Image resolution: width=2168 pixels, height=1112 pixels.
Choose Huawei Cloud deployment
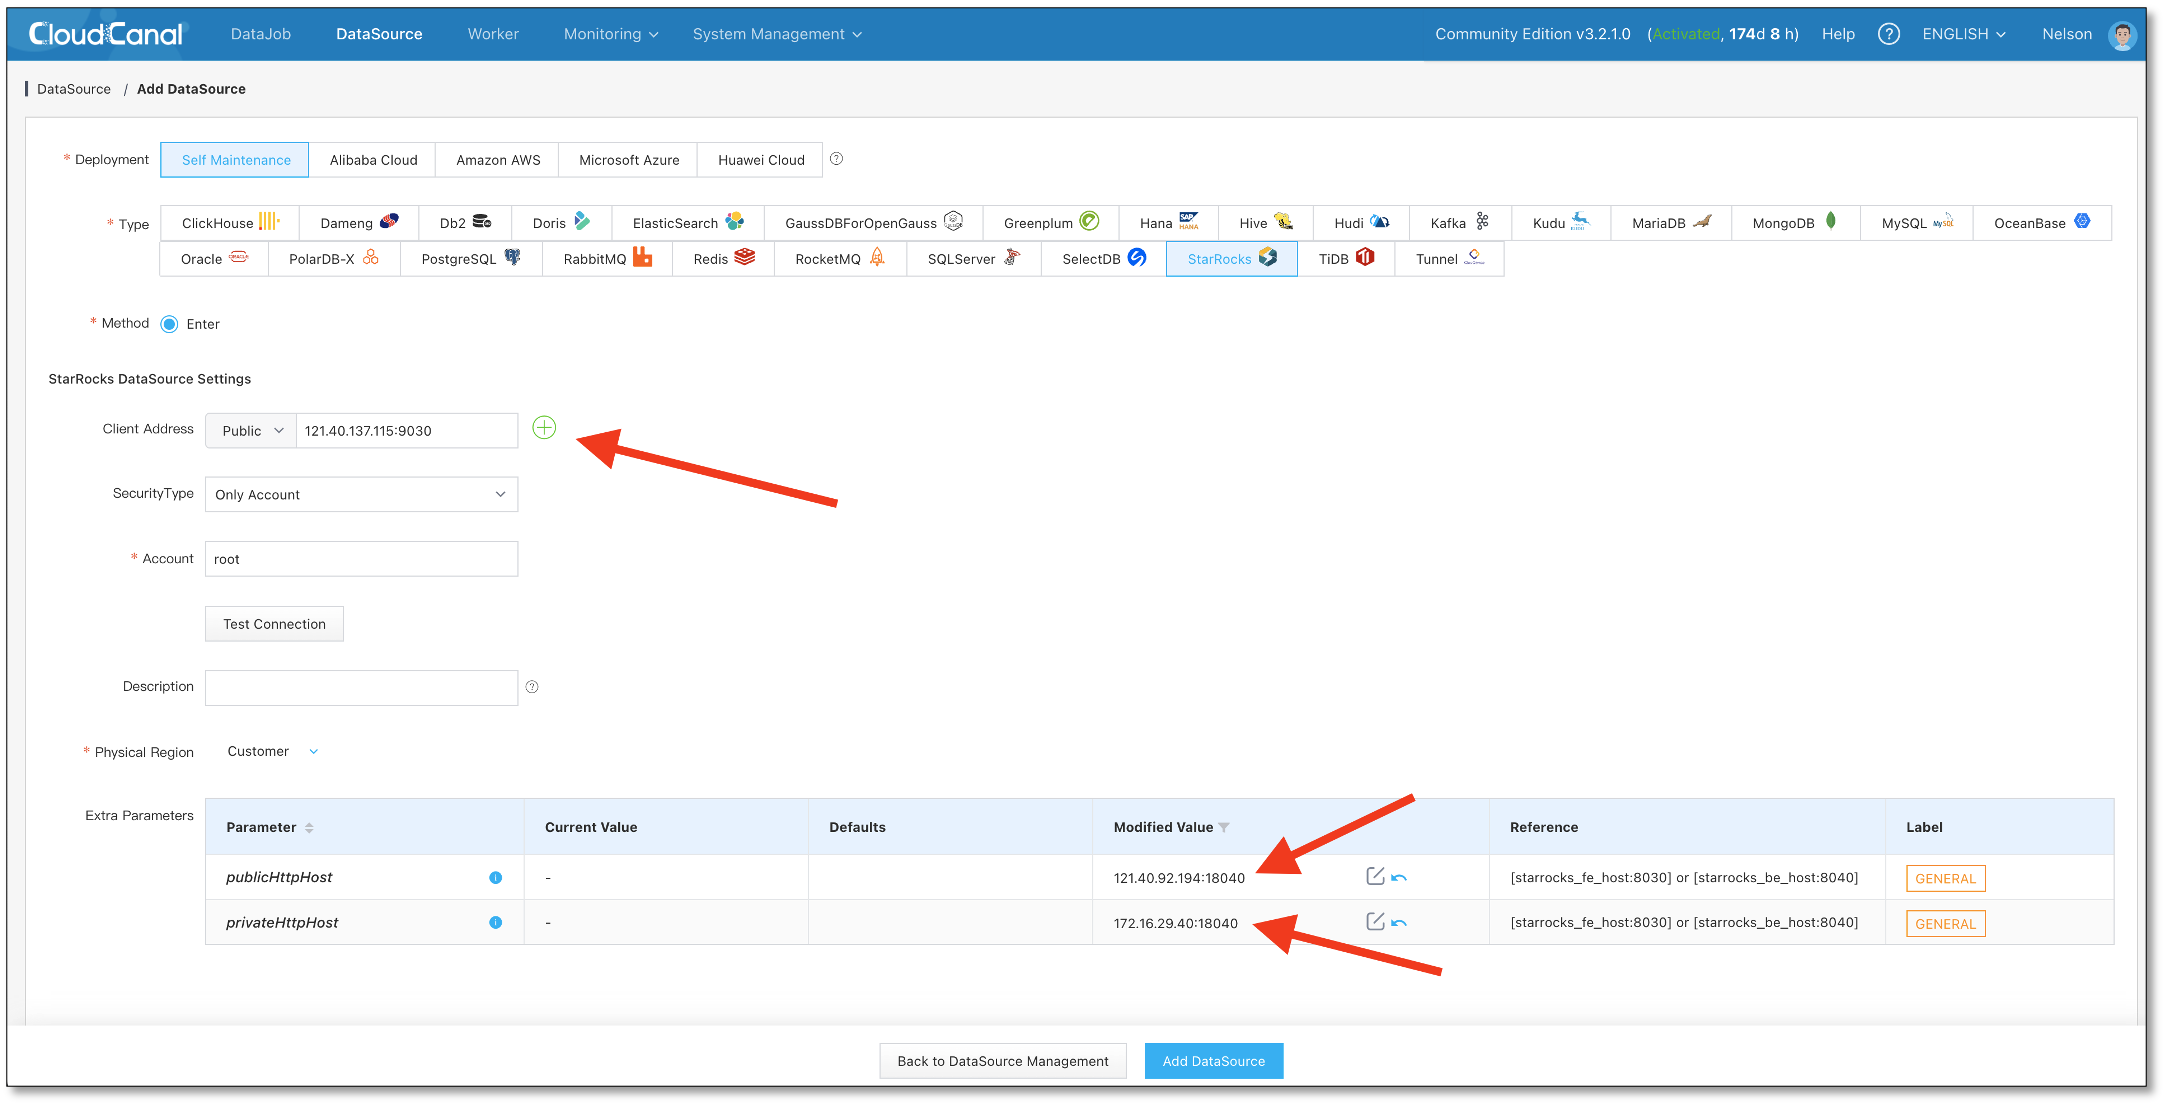point(761,160)
